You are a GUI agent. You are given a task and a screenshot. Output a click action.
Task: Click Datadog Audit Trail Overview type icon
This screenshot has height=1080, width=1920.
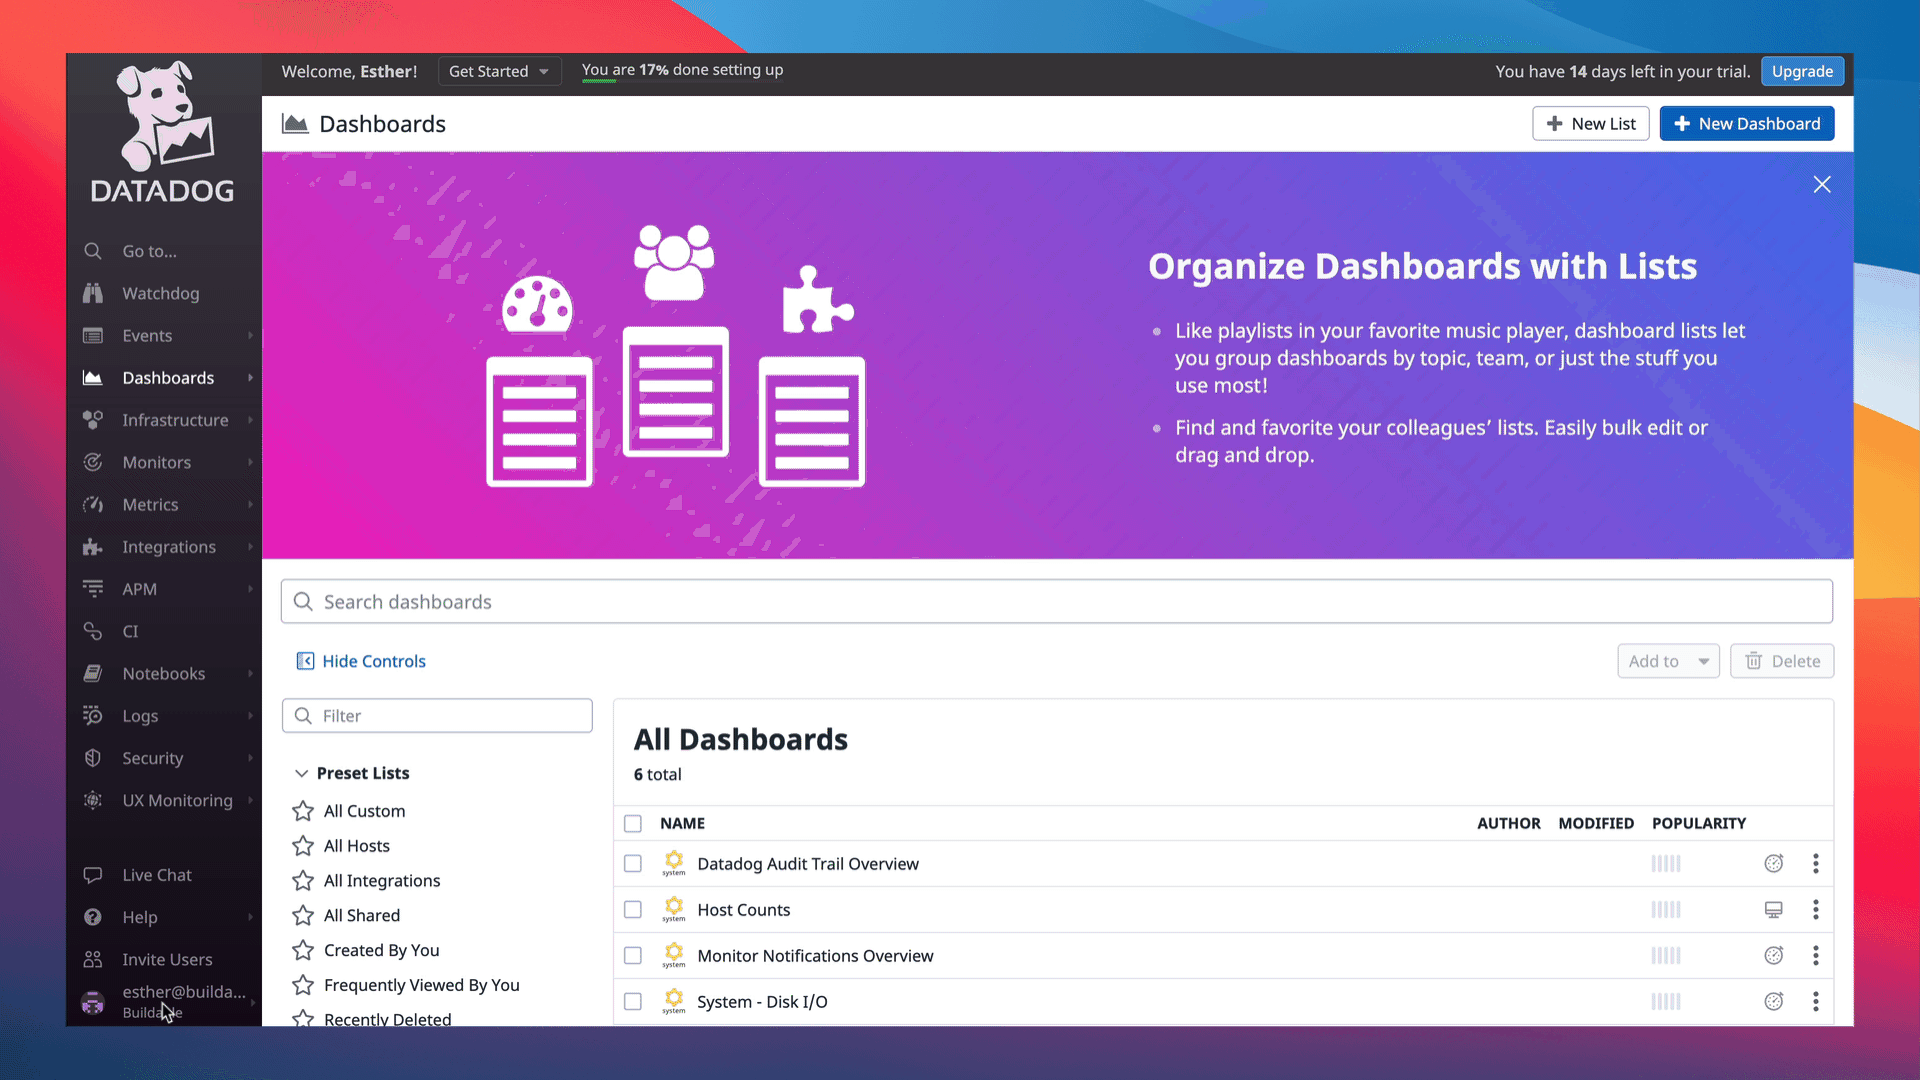tap(1774, 863)
